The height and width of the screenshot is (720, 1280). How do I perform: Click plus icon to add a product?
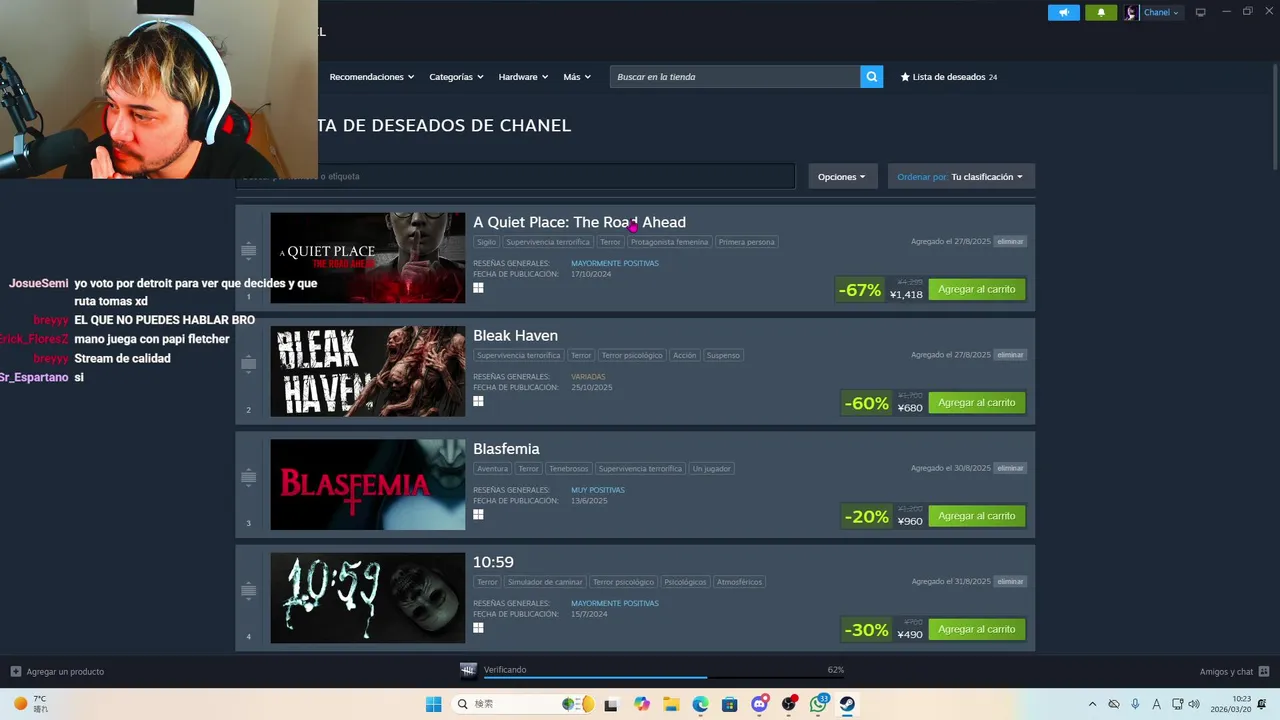(x=15, y=671)
